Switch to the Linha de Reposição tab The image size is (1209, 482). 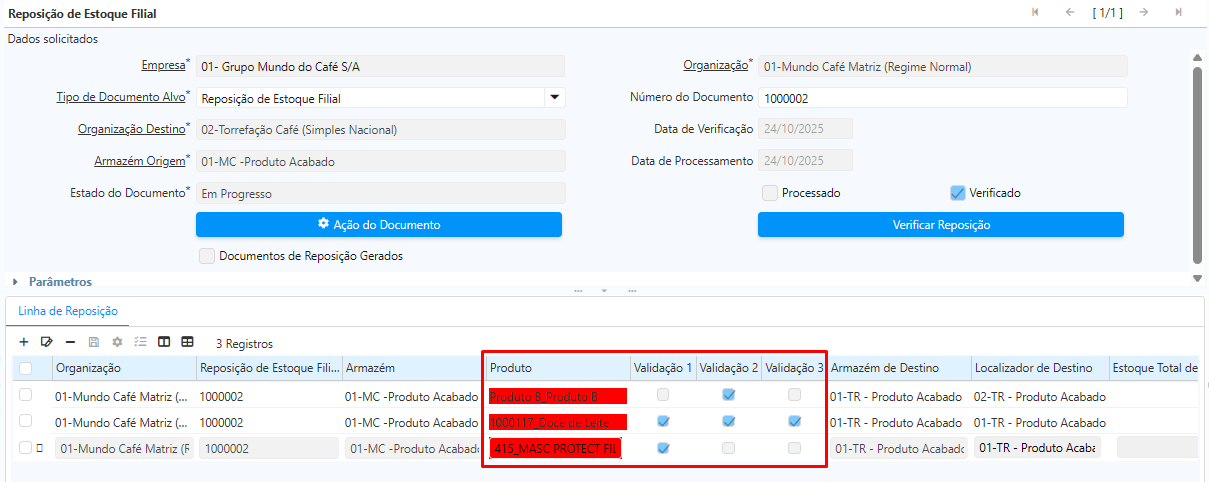pyautogui.click(x=68, y=311)
